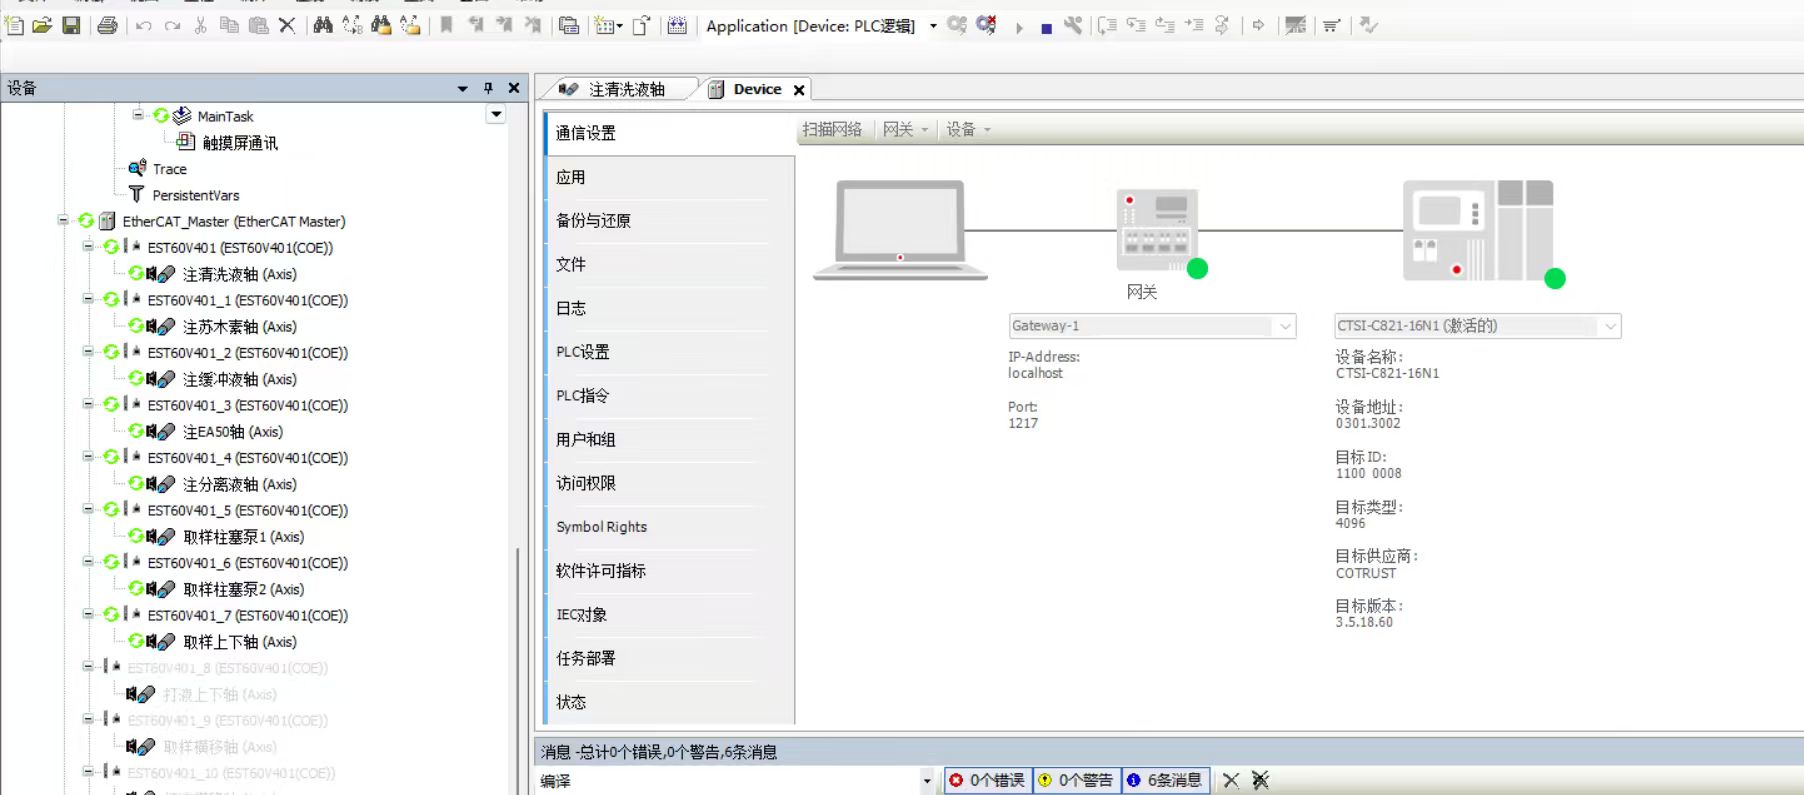Image resolution: width=1804 pixels, height=795 pixels.
Task: Click the Step Out debug icon
Action: point(1165,25)
